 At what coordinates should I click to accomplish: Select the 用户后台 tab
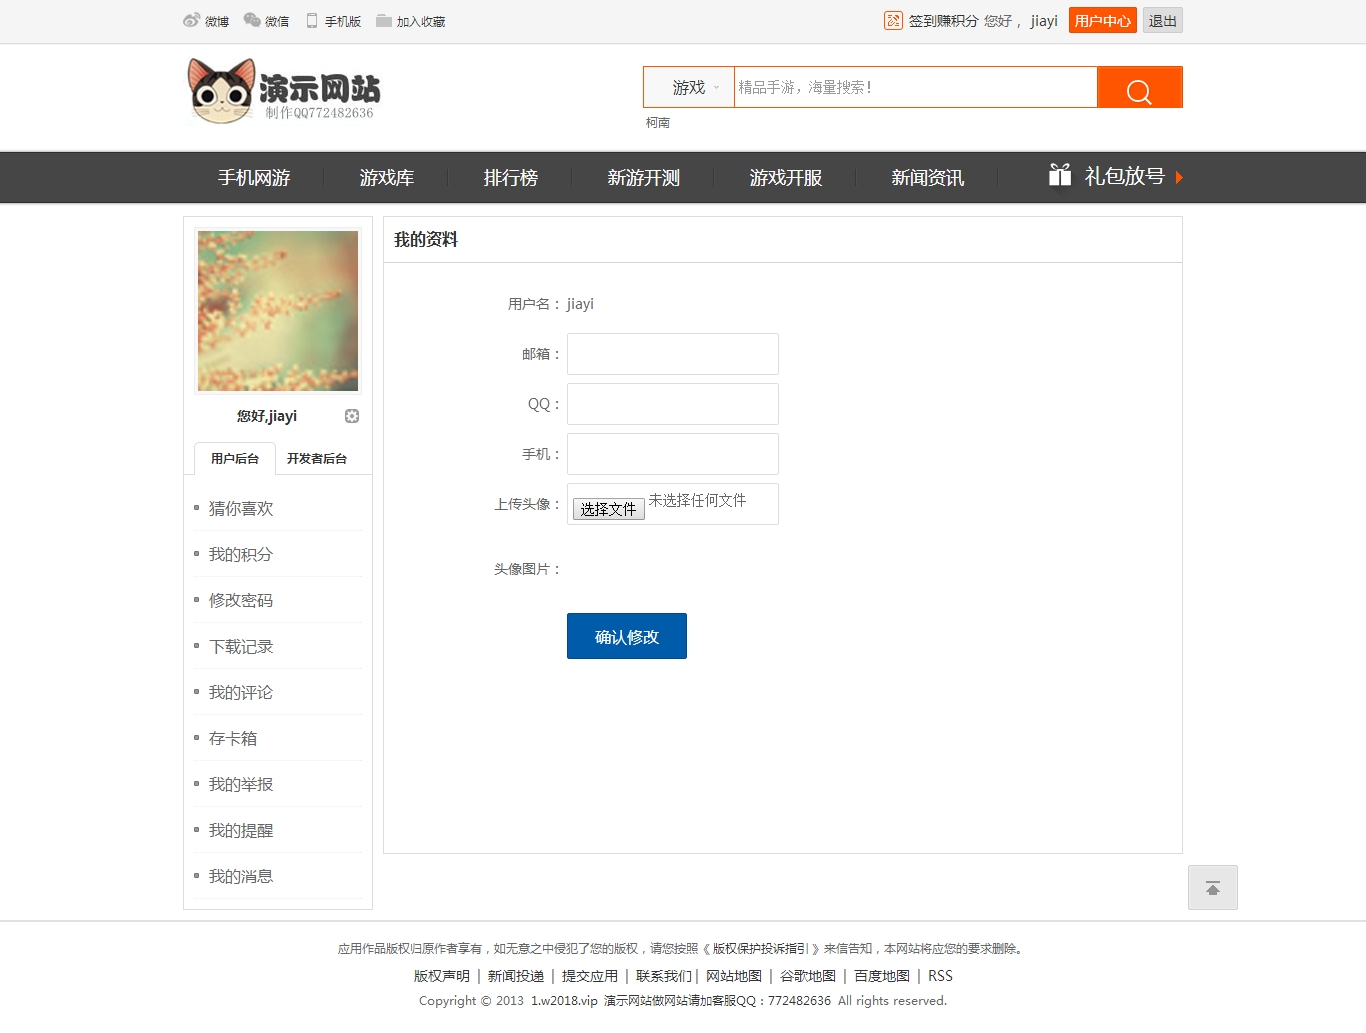coord(233,458)
